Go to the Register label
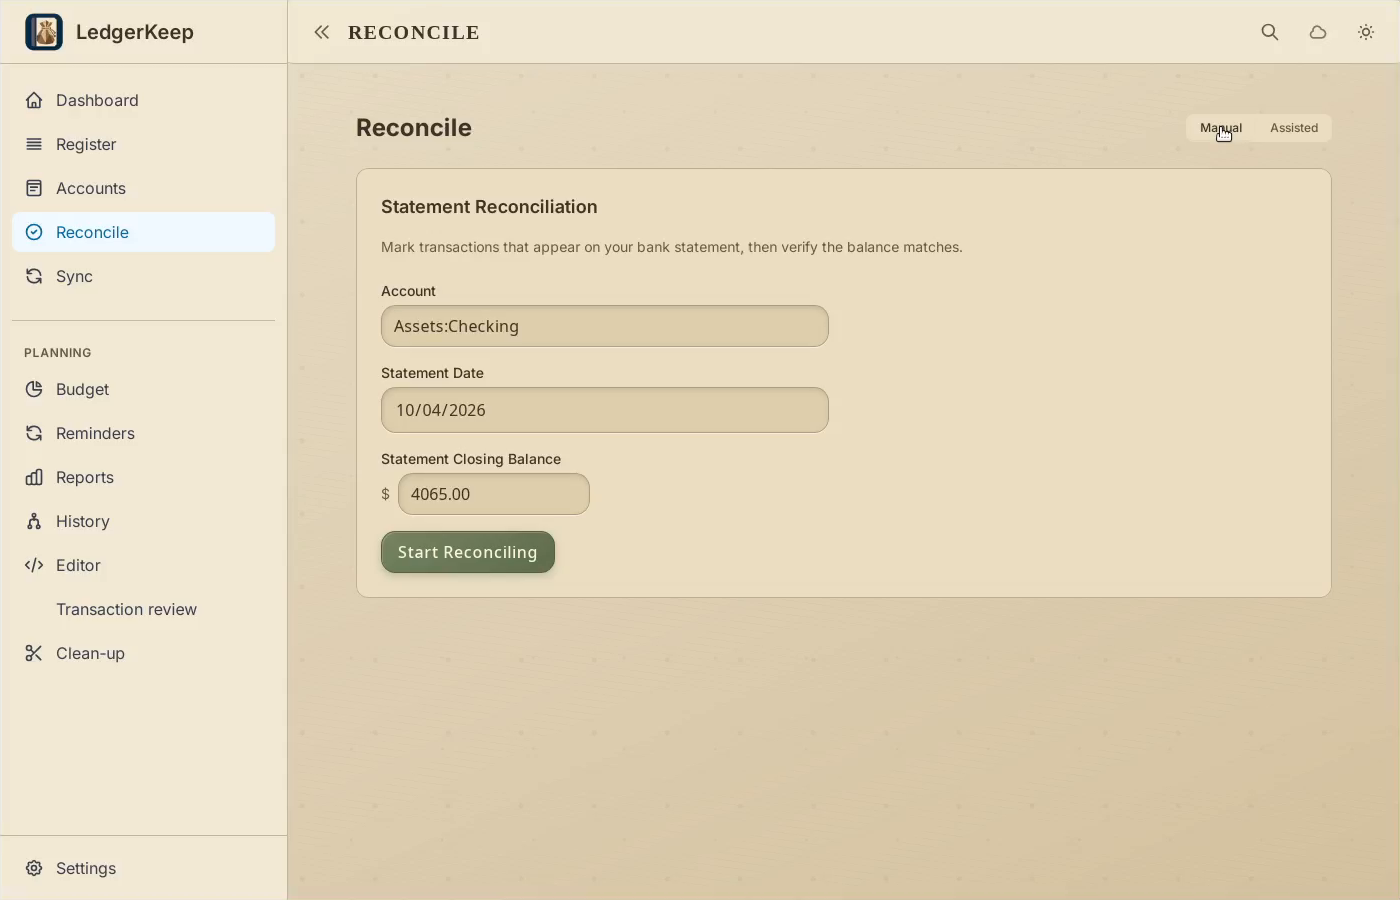This screenshot has height=900, width=1400. click(86, 144)
